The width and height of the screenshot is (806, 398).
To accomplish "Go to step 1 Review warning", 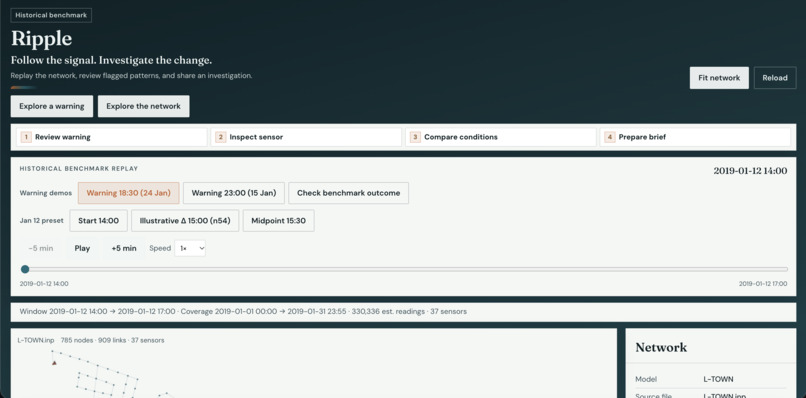I will [x=112, y=137].
